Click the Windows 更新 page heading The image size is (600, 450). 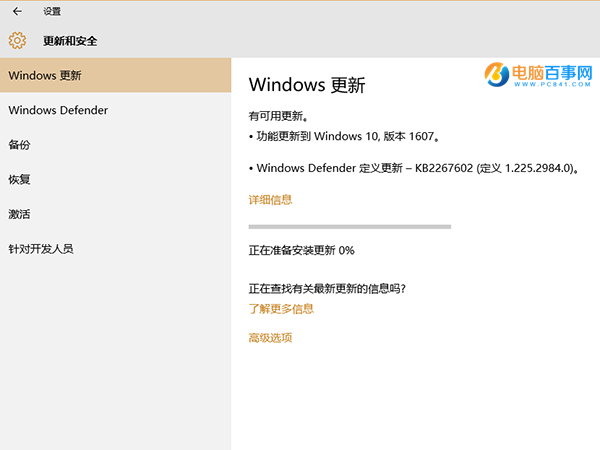[x=307, y=85]
